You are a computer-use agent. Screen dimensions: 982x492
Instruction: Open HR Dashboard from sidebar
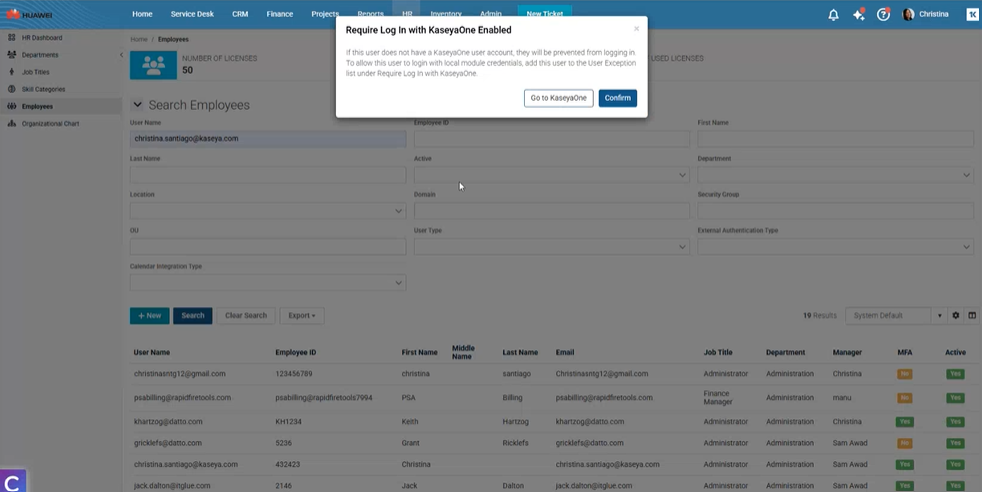pyautogui.click(x=41, y=38)
